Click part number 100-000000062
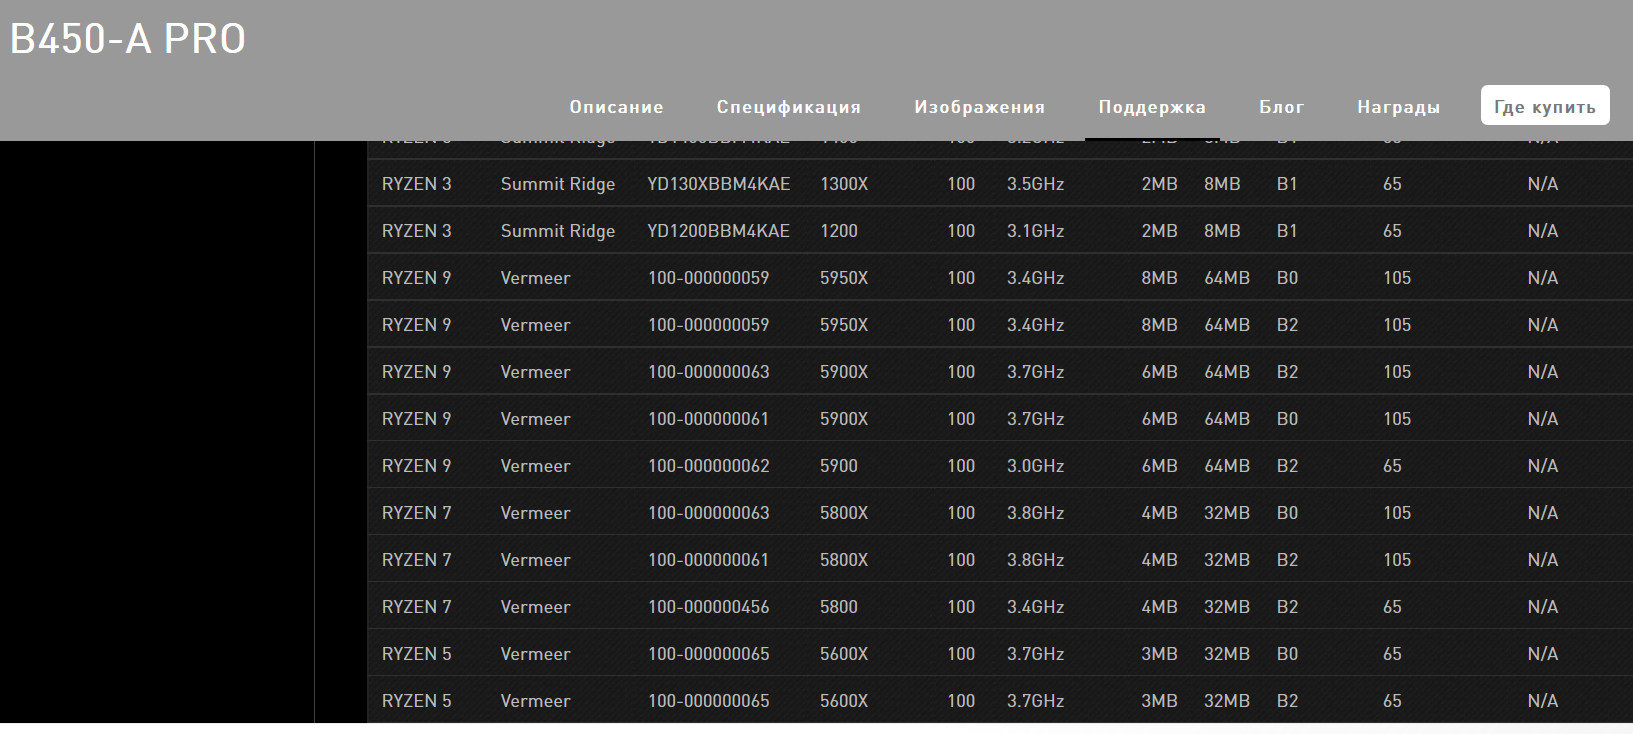Screen dimensions: 1633x734 709,466
